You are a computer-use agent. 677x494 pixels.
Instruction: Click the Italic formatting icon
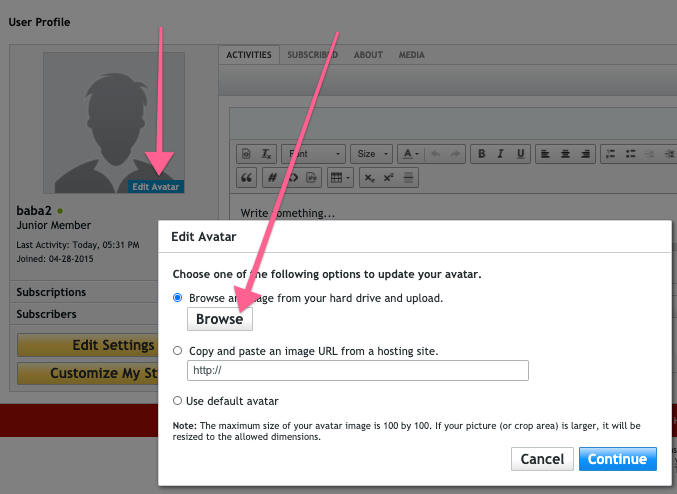coord(499,154)
